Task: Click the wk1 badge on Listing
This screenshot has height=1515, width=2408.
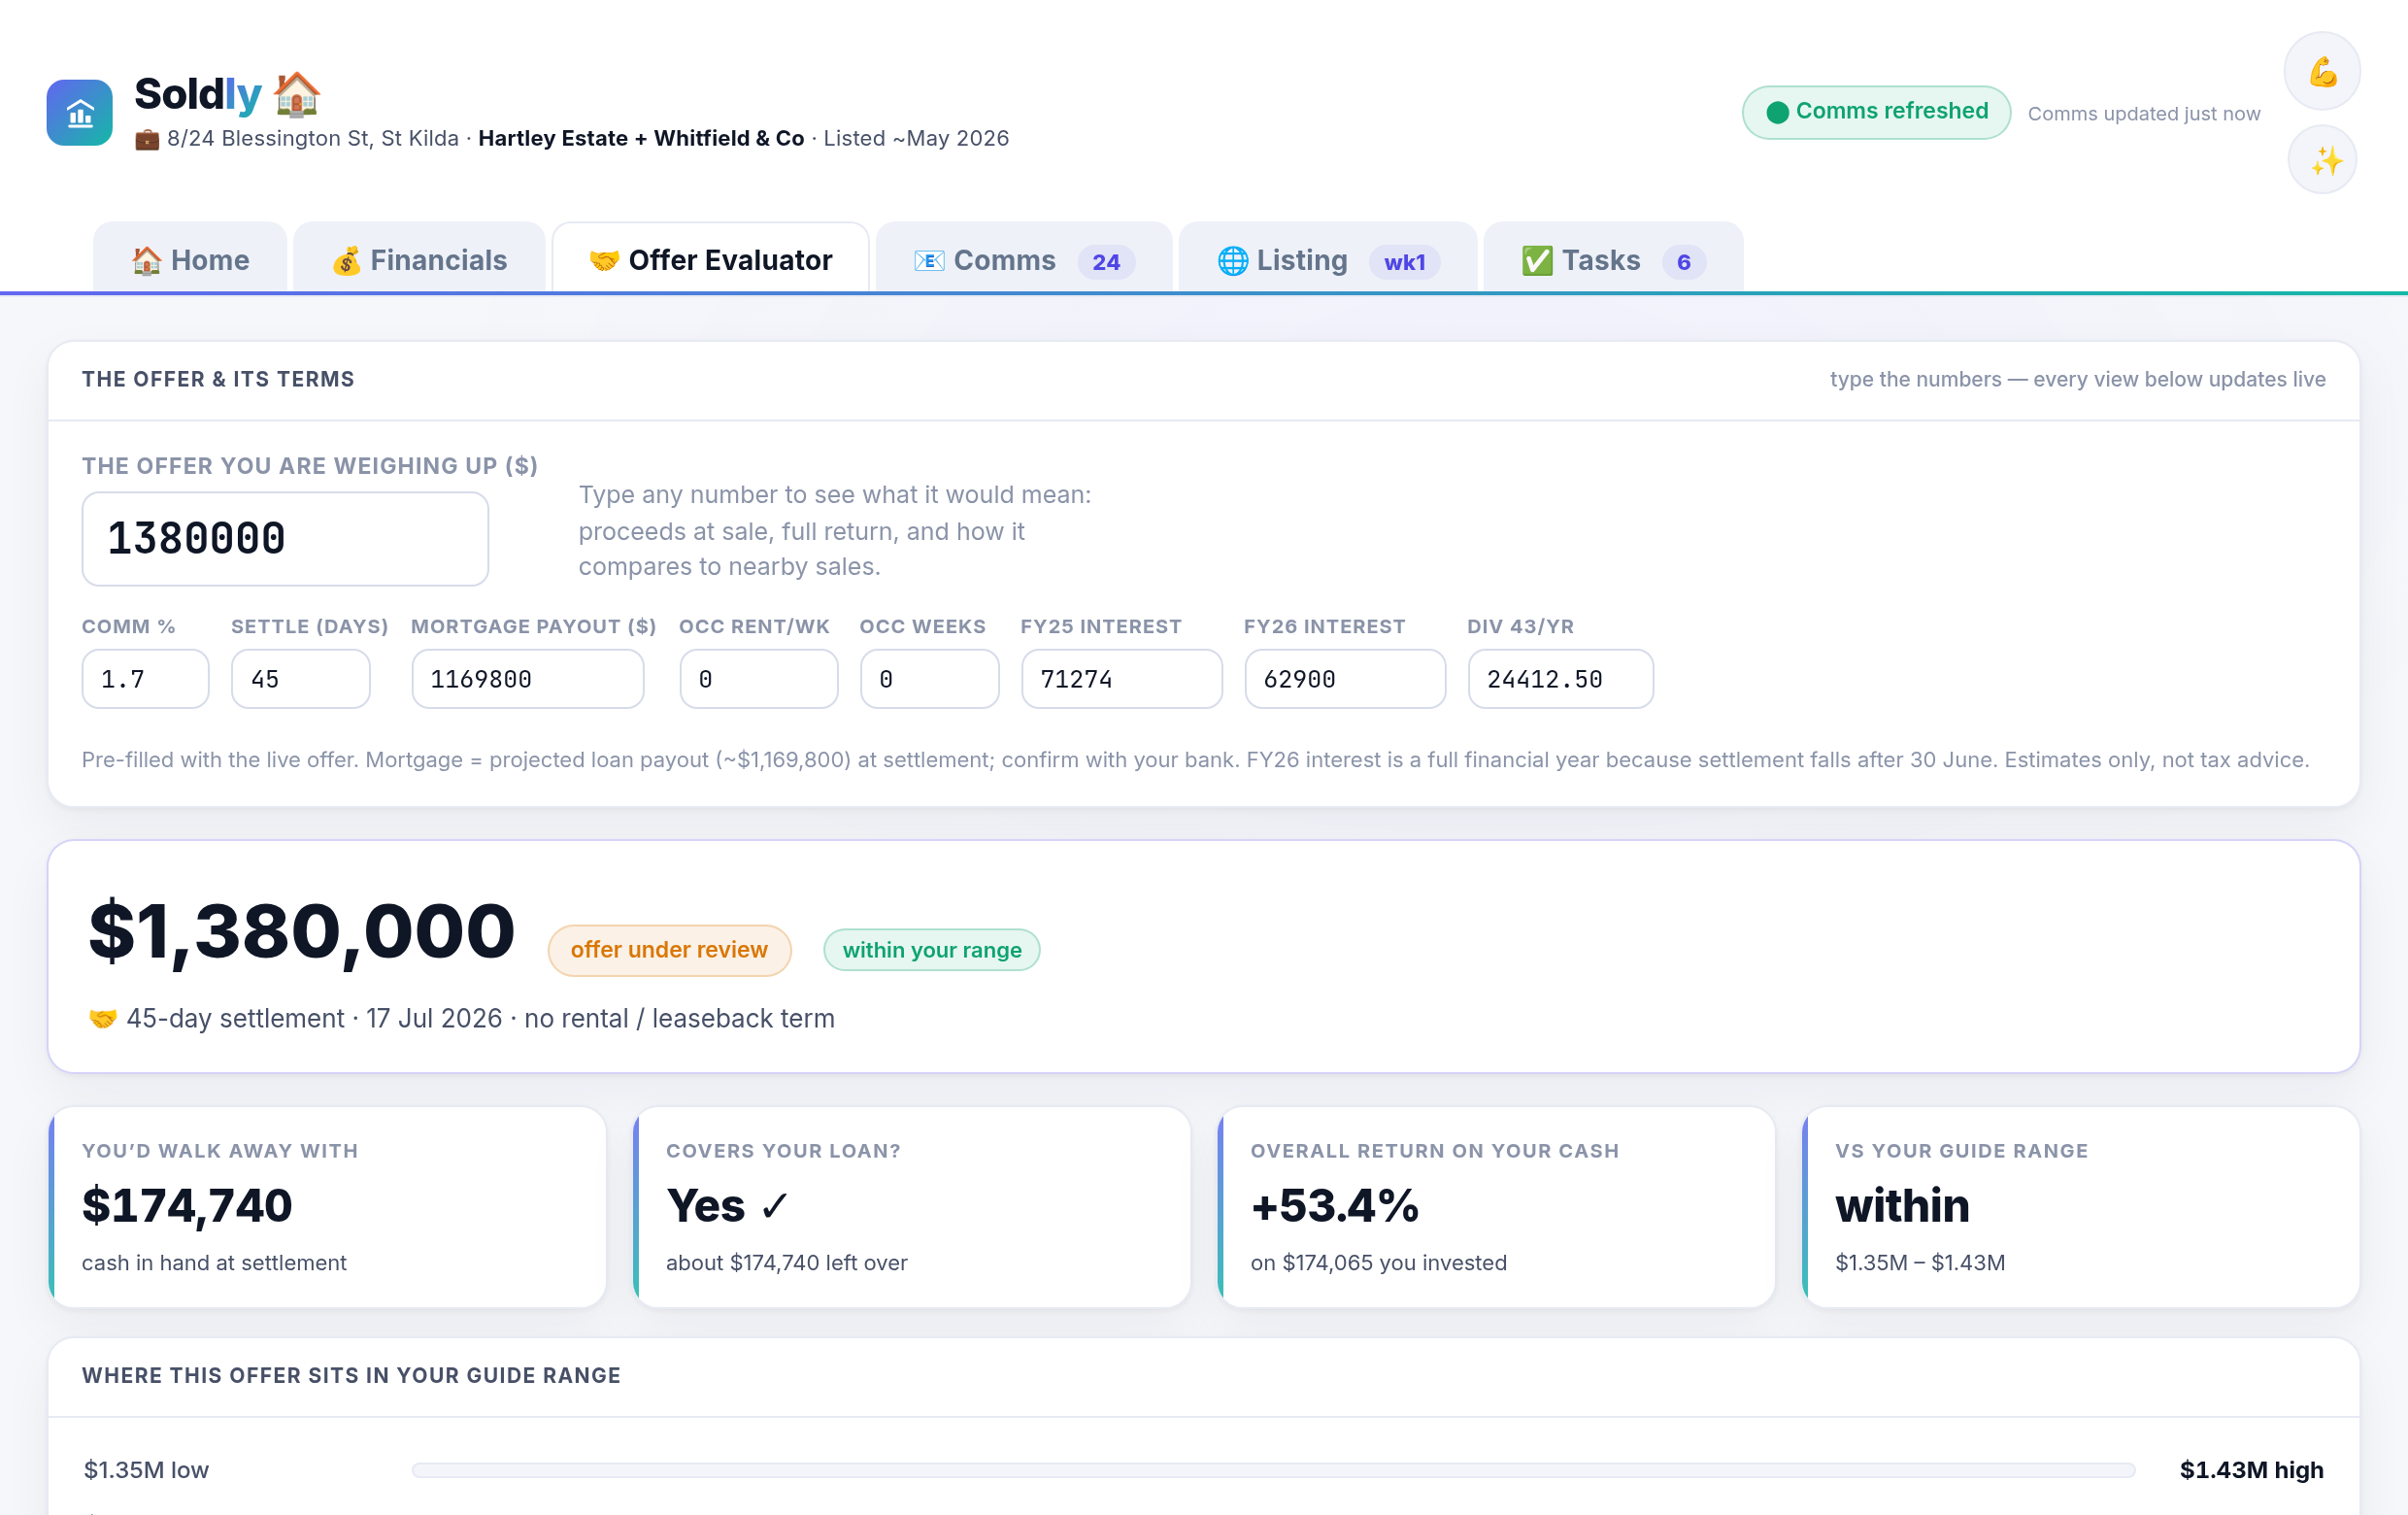Action: (1404, 262)
